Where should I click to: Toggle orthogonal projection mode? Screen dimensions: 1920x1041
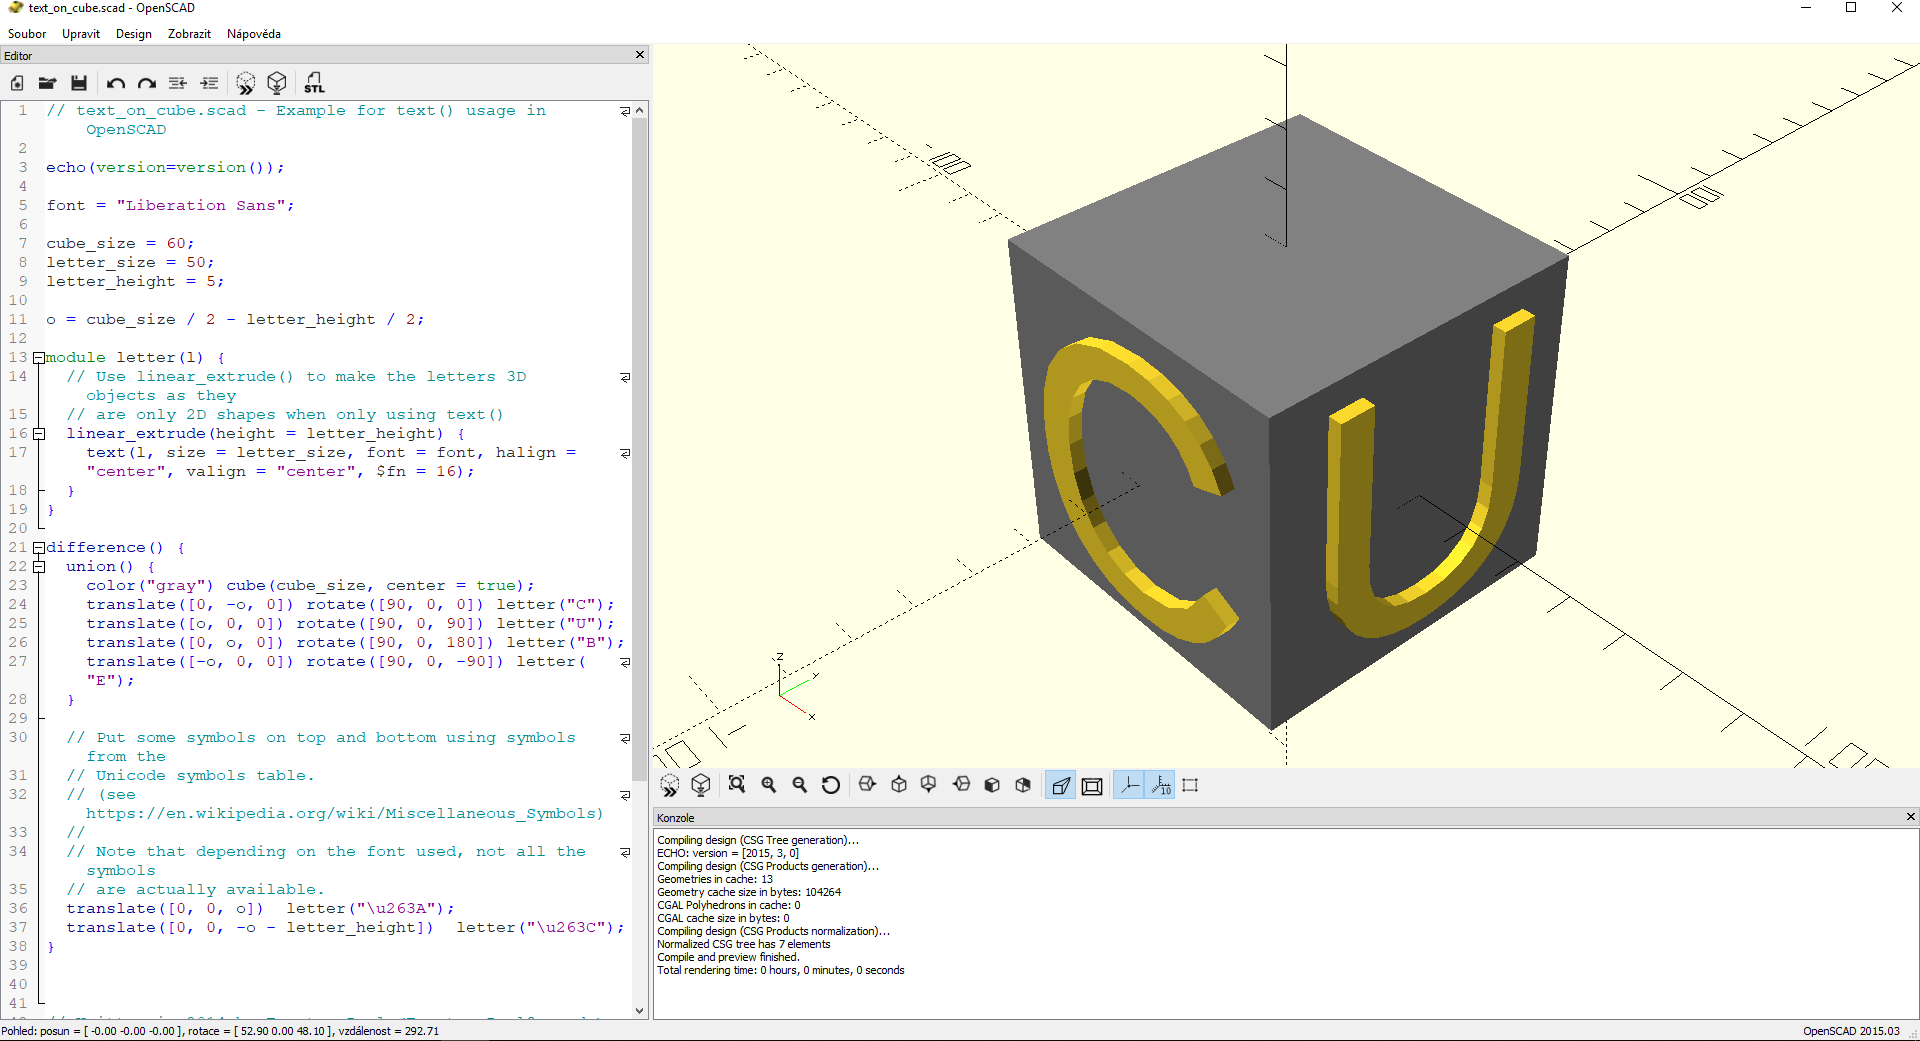coord(1091,785)
